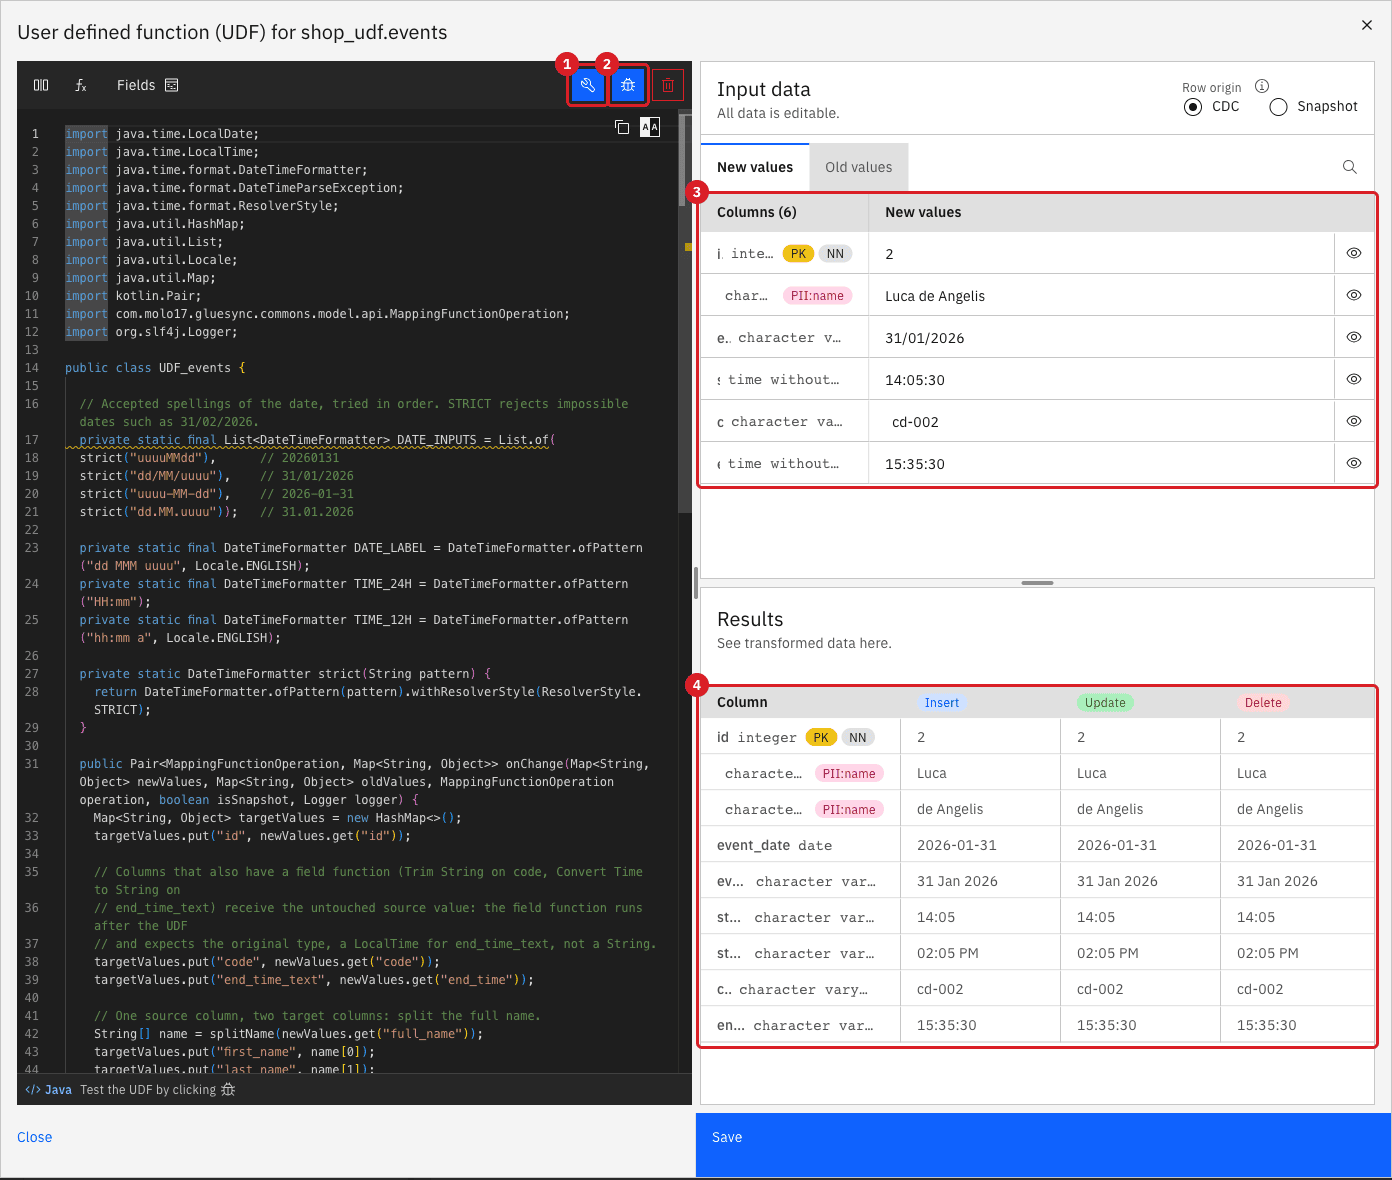The width and height of the screenshot is (1392, 1180).
Task: Close the UDF dialog with X
Action: [x=1367, y=25]
